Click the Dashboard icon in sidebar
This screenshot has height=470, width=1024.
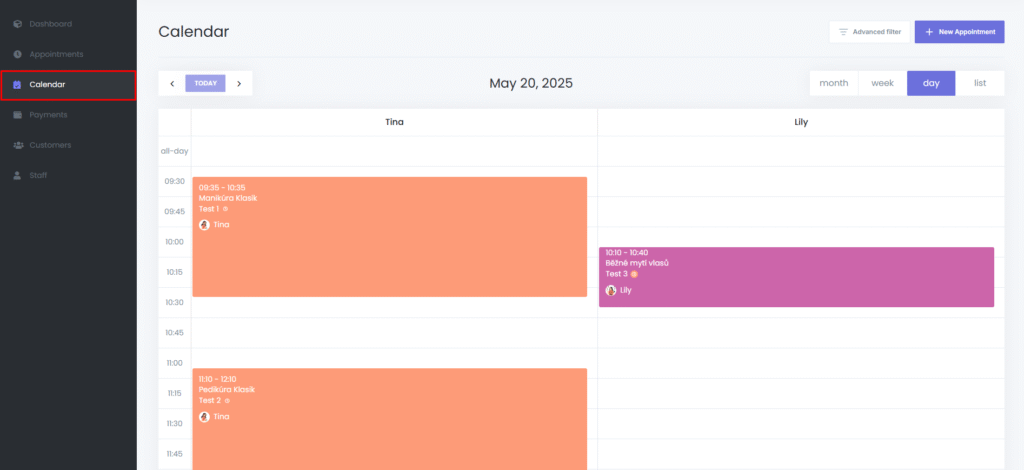(17, 23)
